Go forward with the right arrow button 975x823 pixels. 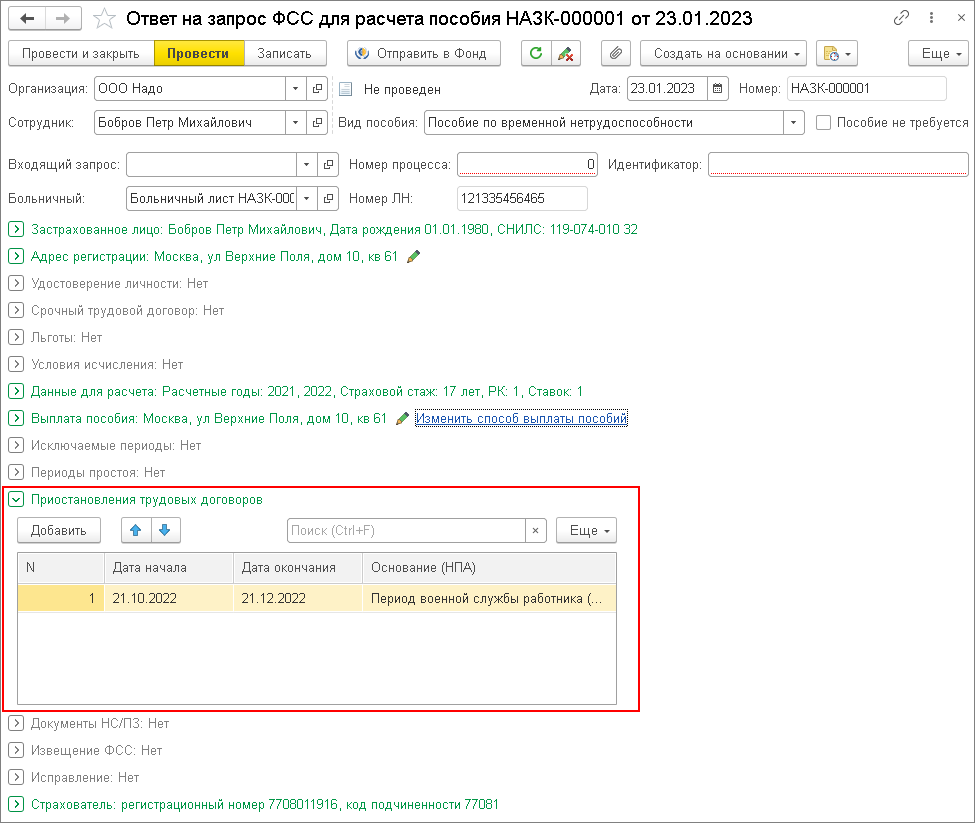coord(63,19)
